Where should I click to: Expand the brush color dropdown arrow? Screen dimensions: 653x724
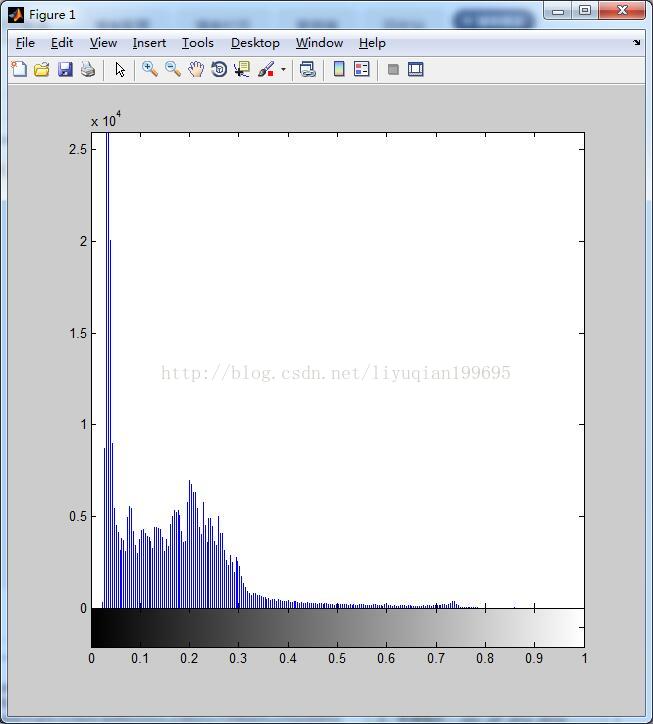[283, 70]
